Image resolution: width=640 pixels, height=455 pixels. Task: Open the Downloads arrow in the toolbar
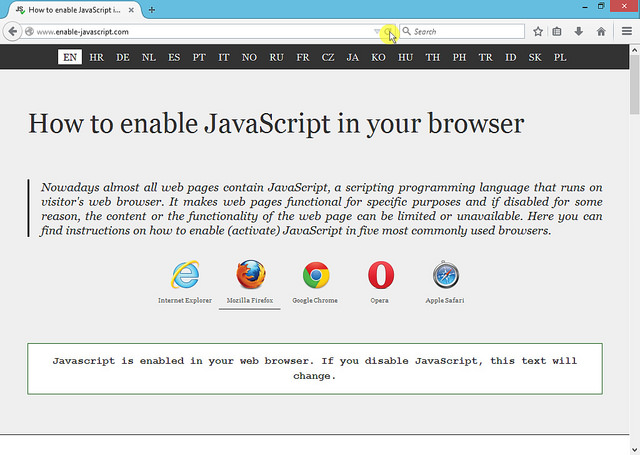pyautogui.click(x=579, y=32)
